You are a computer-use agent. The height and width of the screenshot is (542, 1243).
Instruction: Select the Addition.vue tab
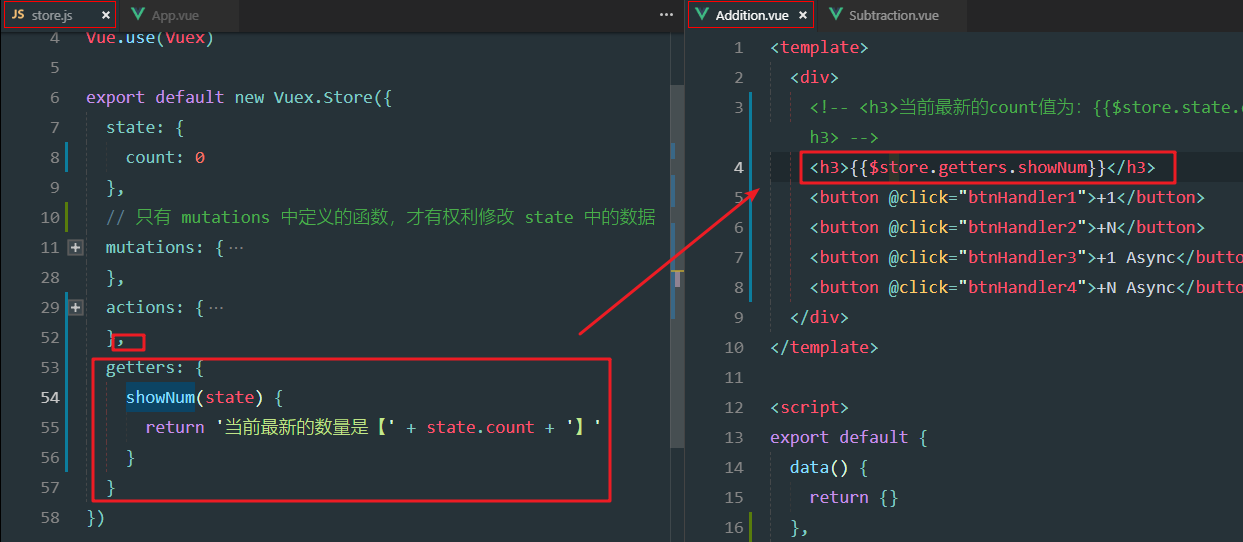point(751,16)
